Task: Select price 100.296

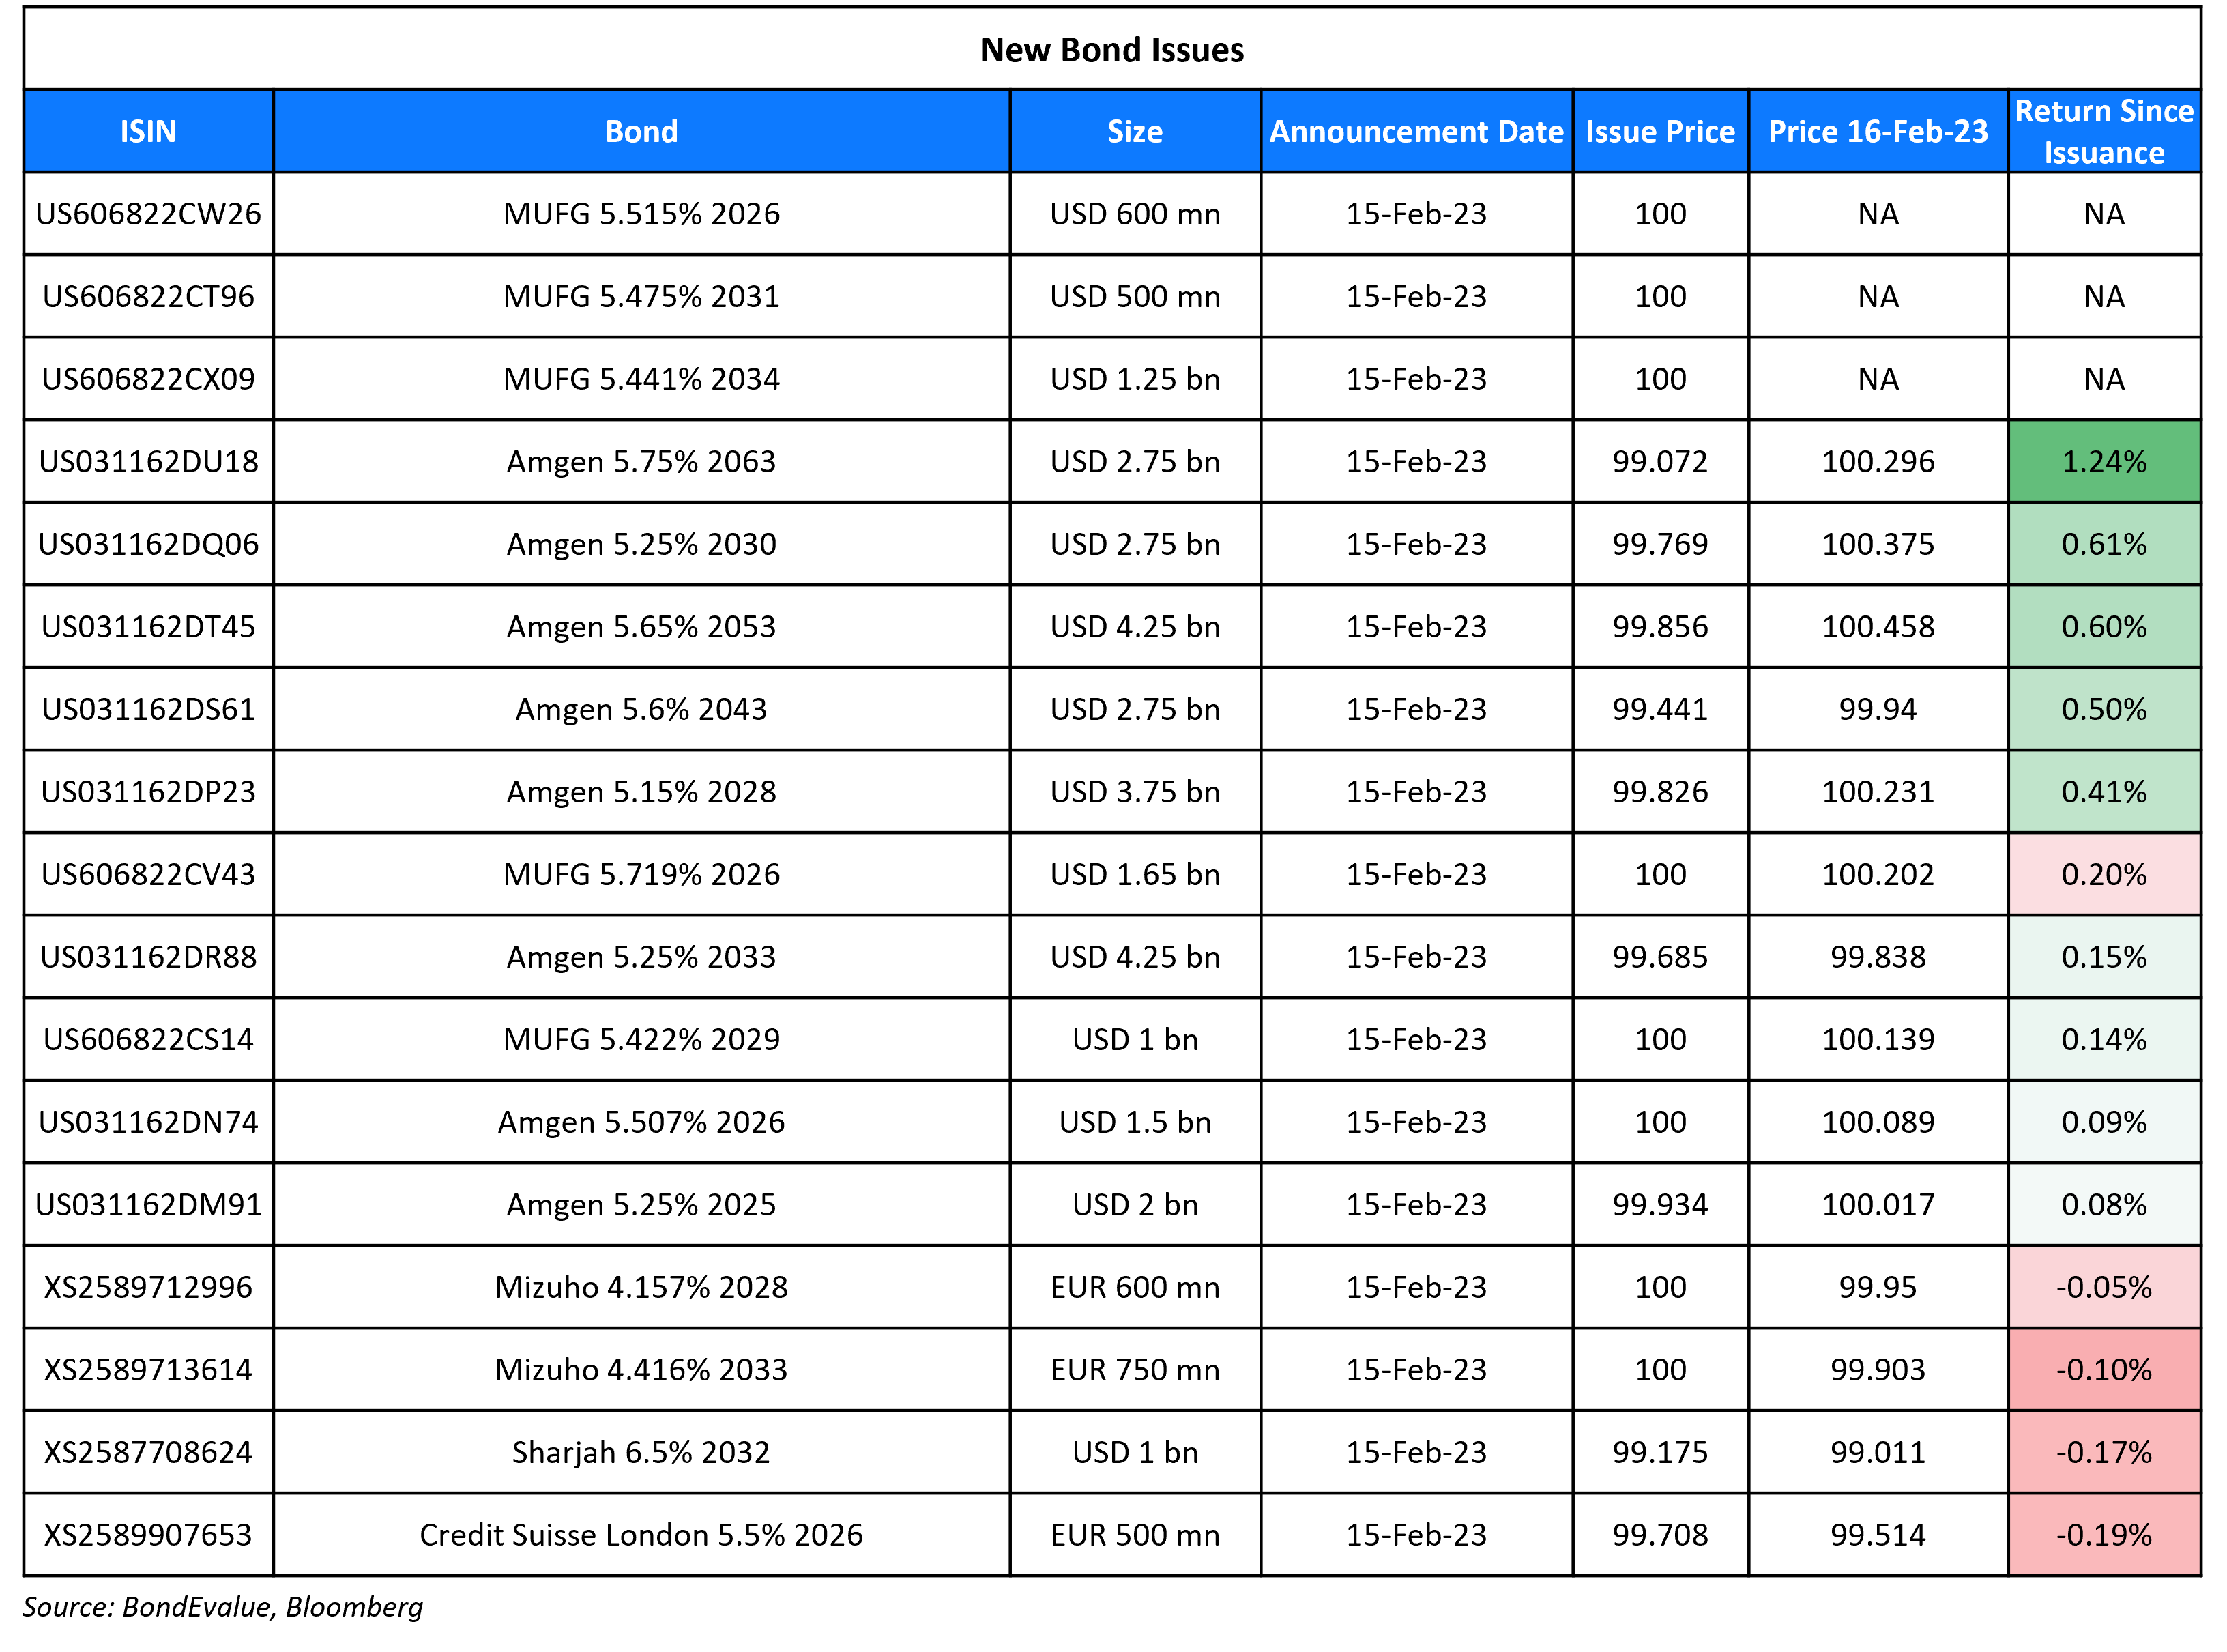Action: [1878, 461]
